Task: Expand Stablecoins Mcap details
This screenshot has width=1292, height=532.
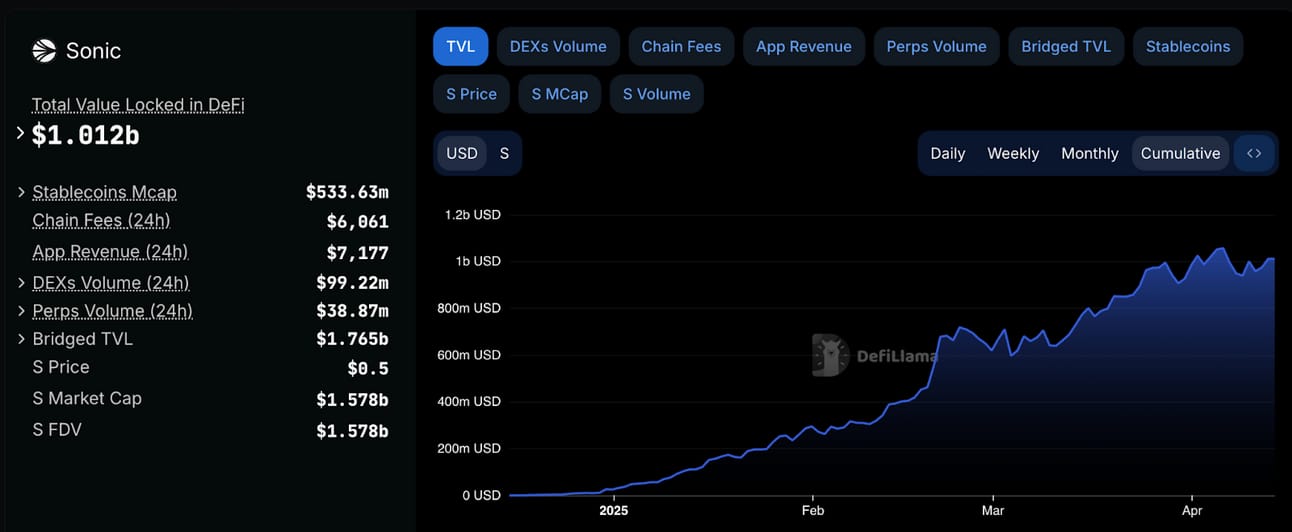Action: click(22, 192)
